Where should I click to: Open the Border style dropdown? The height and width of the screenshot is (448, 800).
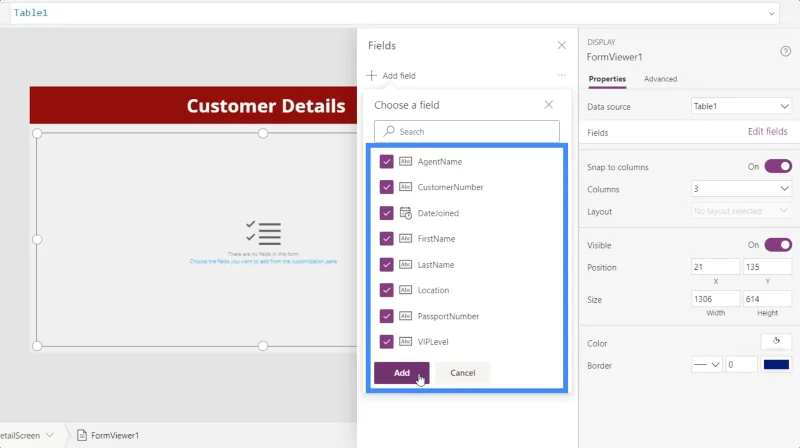point(707,364)
